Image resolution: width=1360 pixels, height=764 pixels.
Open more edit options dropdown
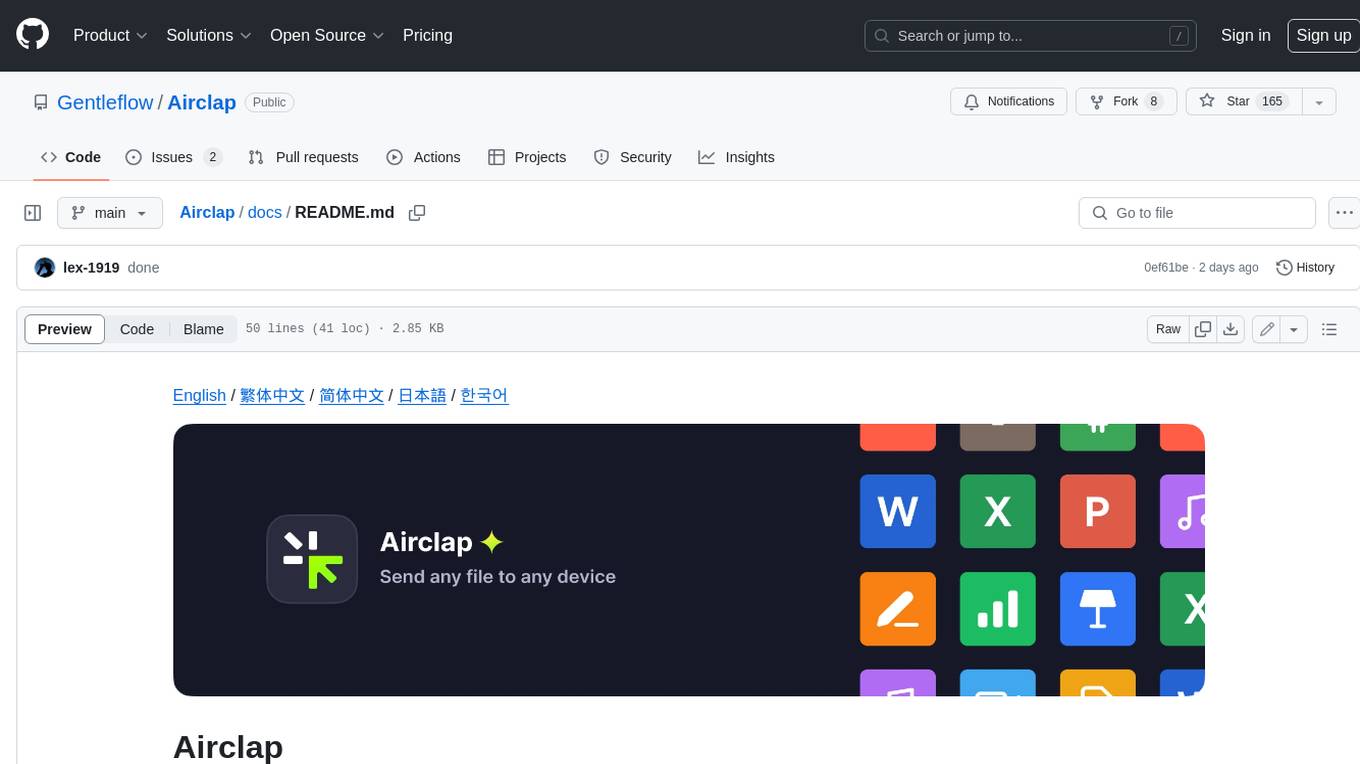[1294, 329]
